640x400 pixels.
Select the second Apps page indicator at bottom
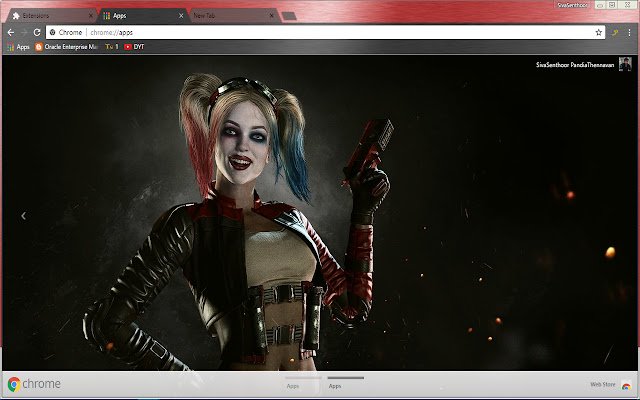click(x=346, y=383)
